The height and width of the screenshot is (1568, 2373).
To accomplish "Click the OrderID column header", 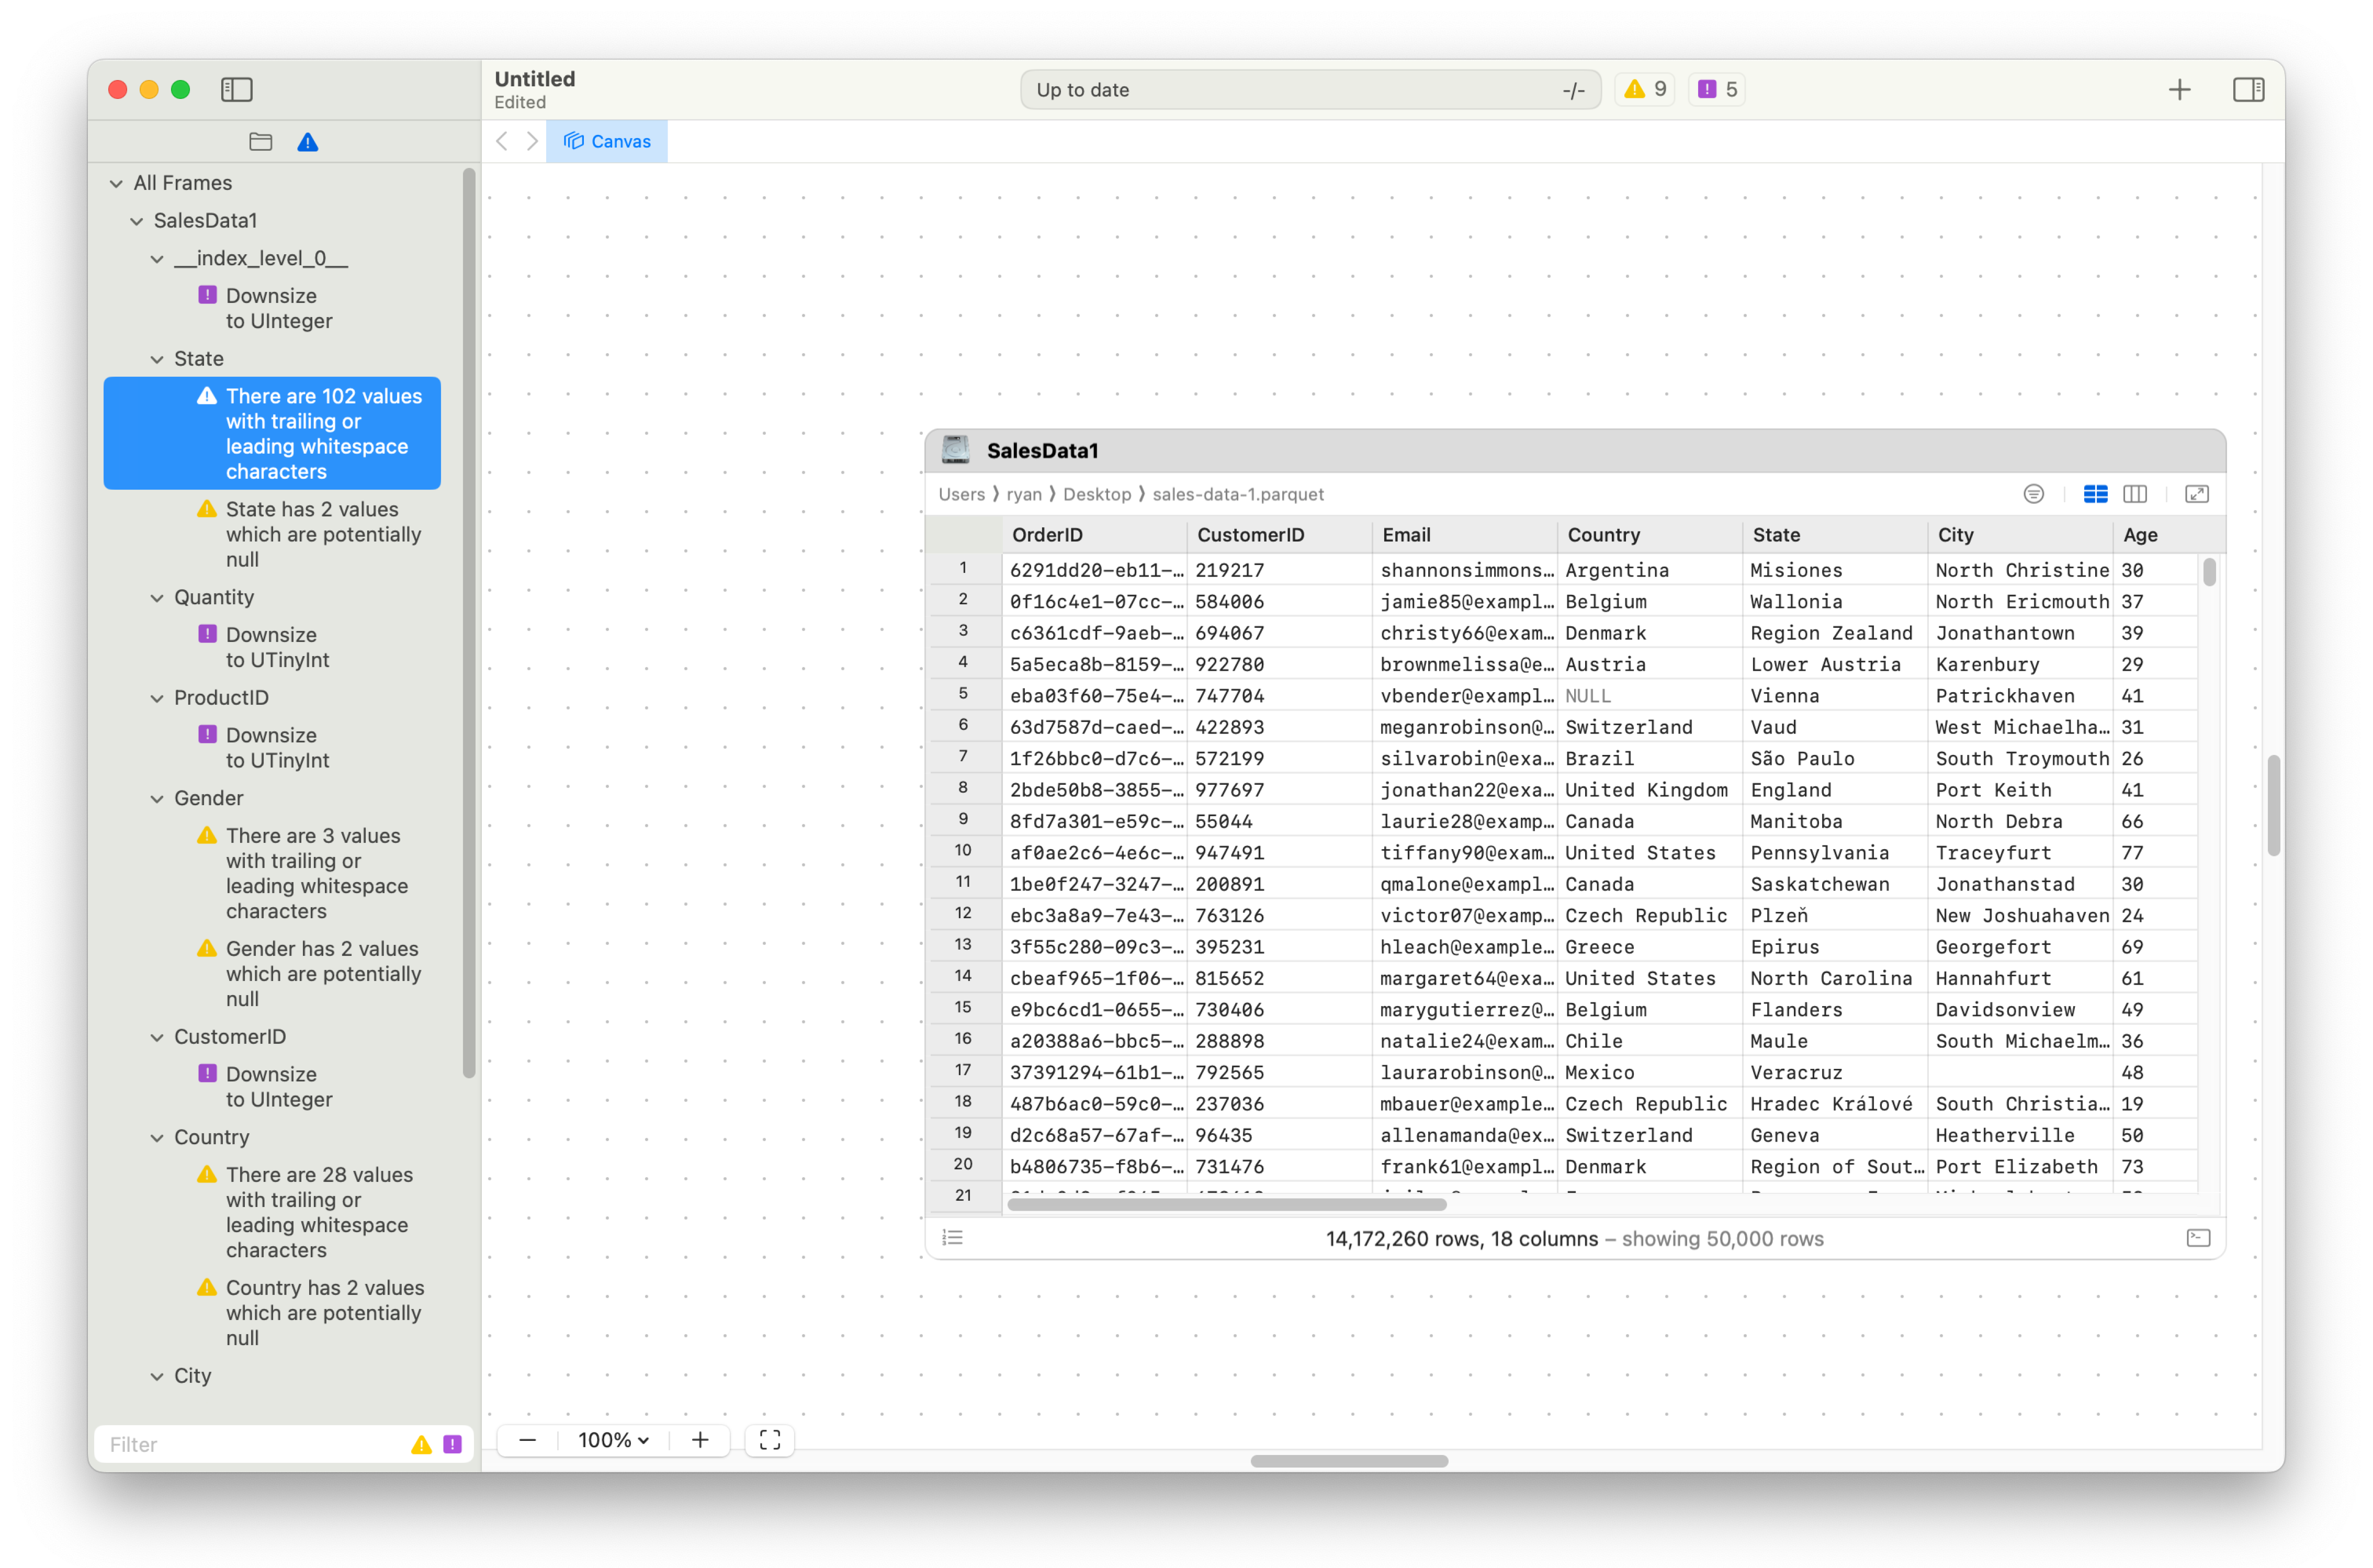I will pyautogui.click(x=1094, y=535).
